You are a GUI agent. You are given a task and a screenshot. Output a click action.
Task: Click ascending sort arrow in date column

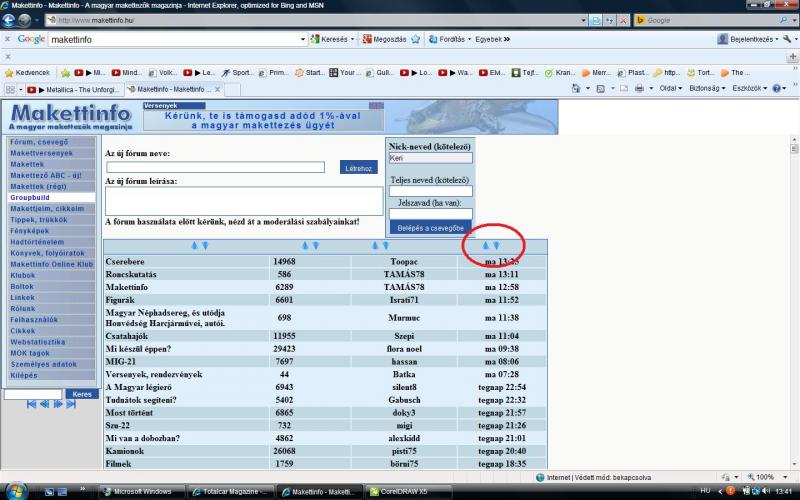(x=486, y=245)
